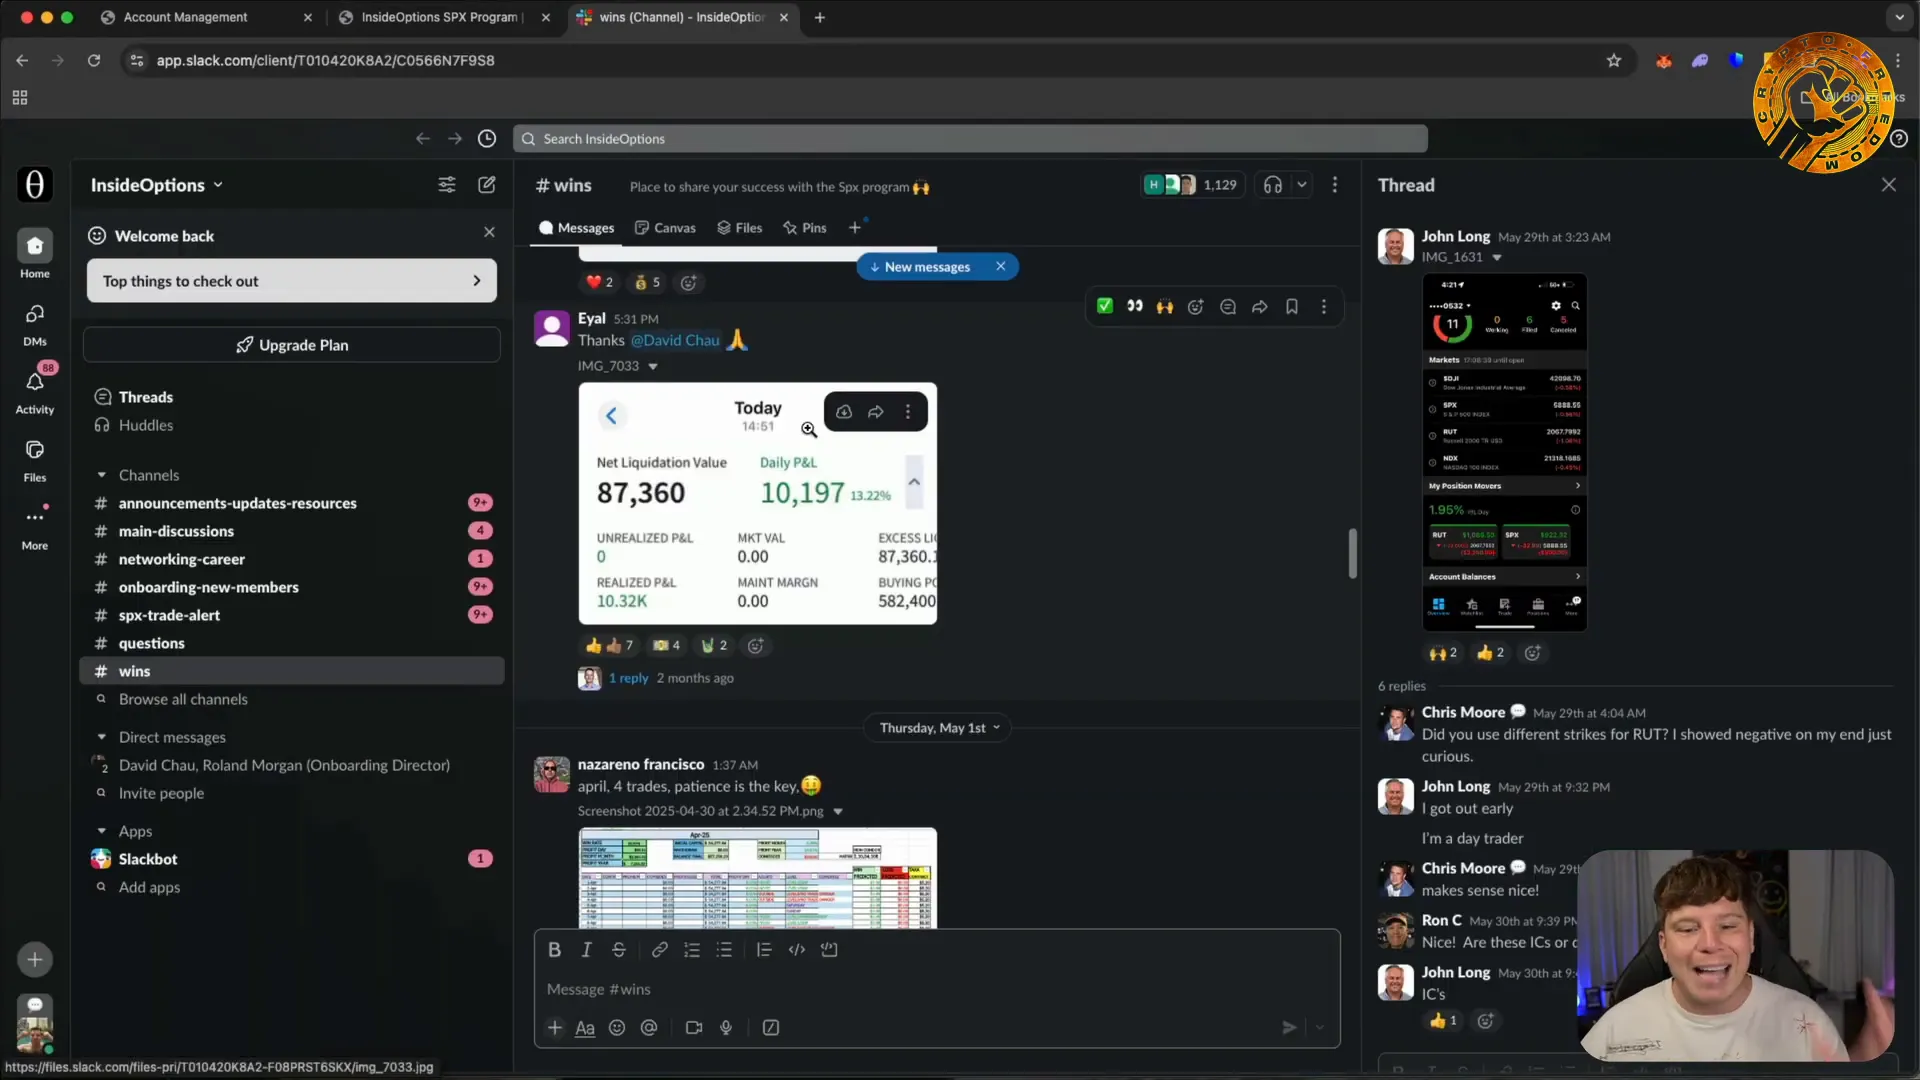
Task: Toggle thumbs up reaction in thread
Action: pyautogui.click(x=1490, y=653)
